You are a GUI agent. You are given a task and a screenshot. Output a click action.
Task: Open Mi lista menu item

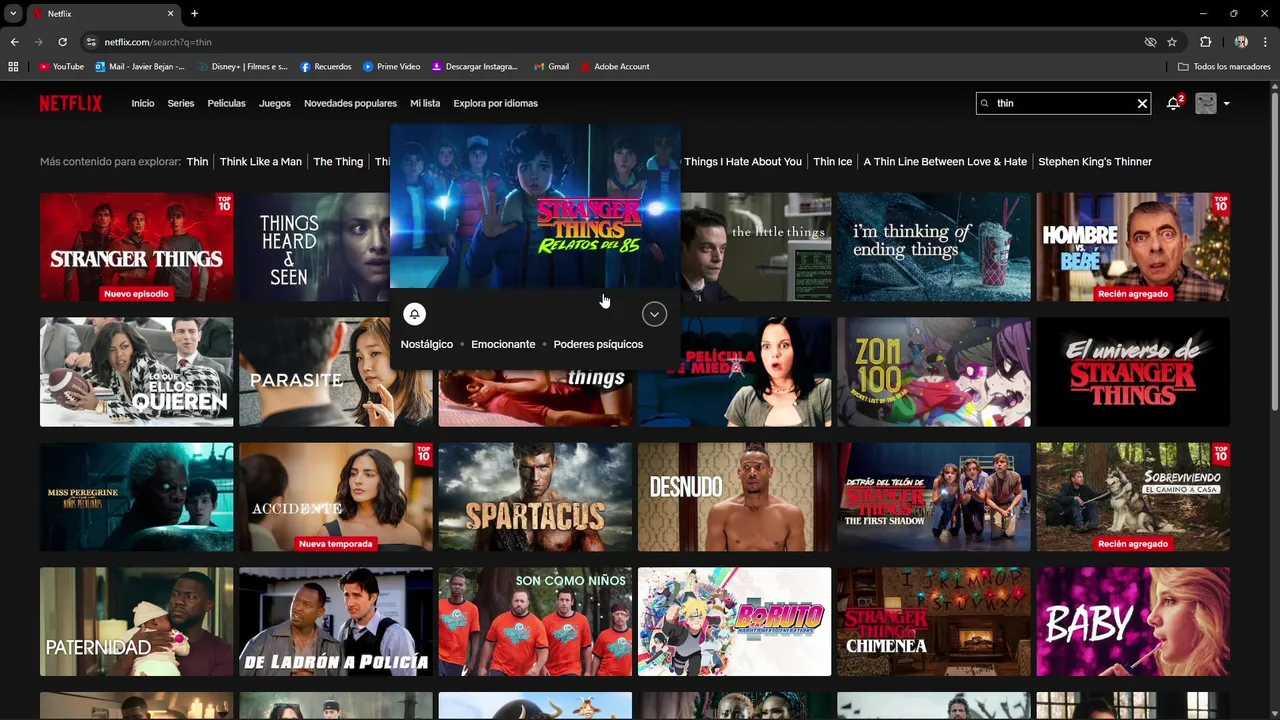tap(425, 103)
